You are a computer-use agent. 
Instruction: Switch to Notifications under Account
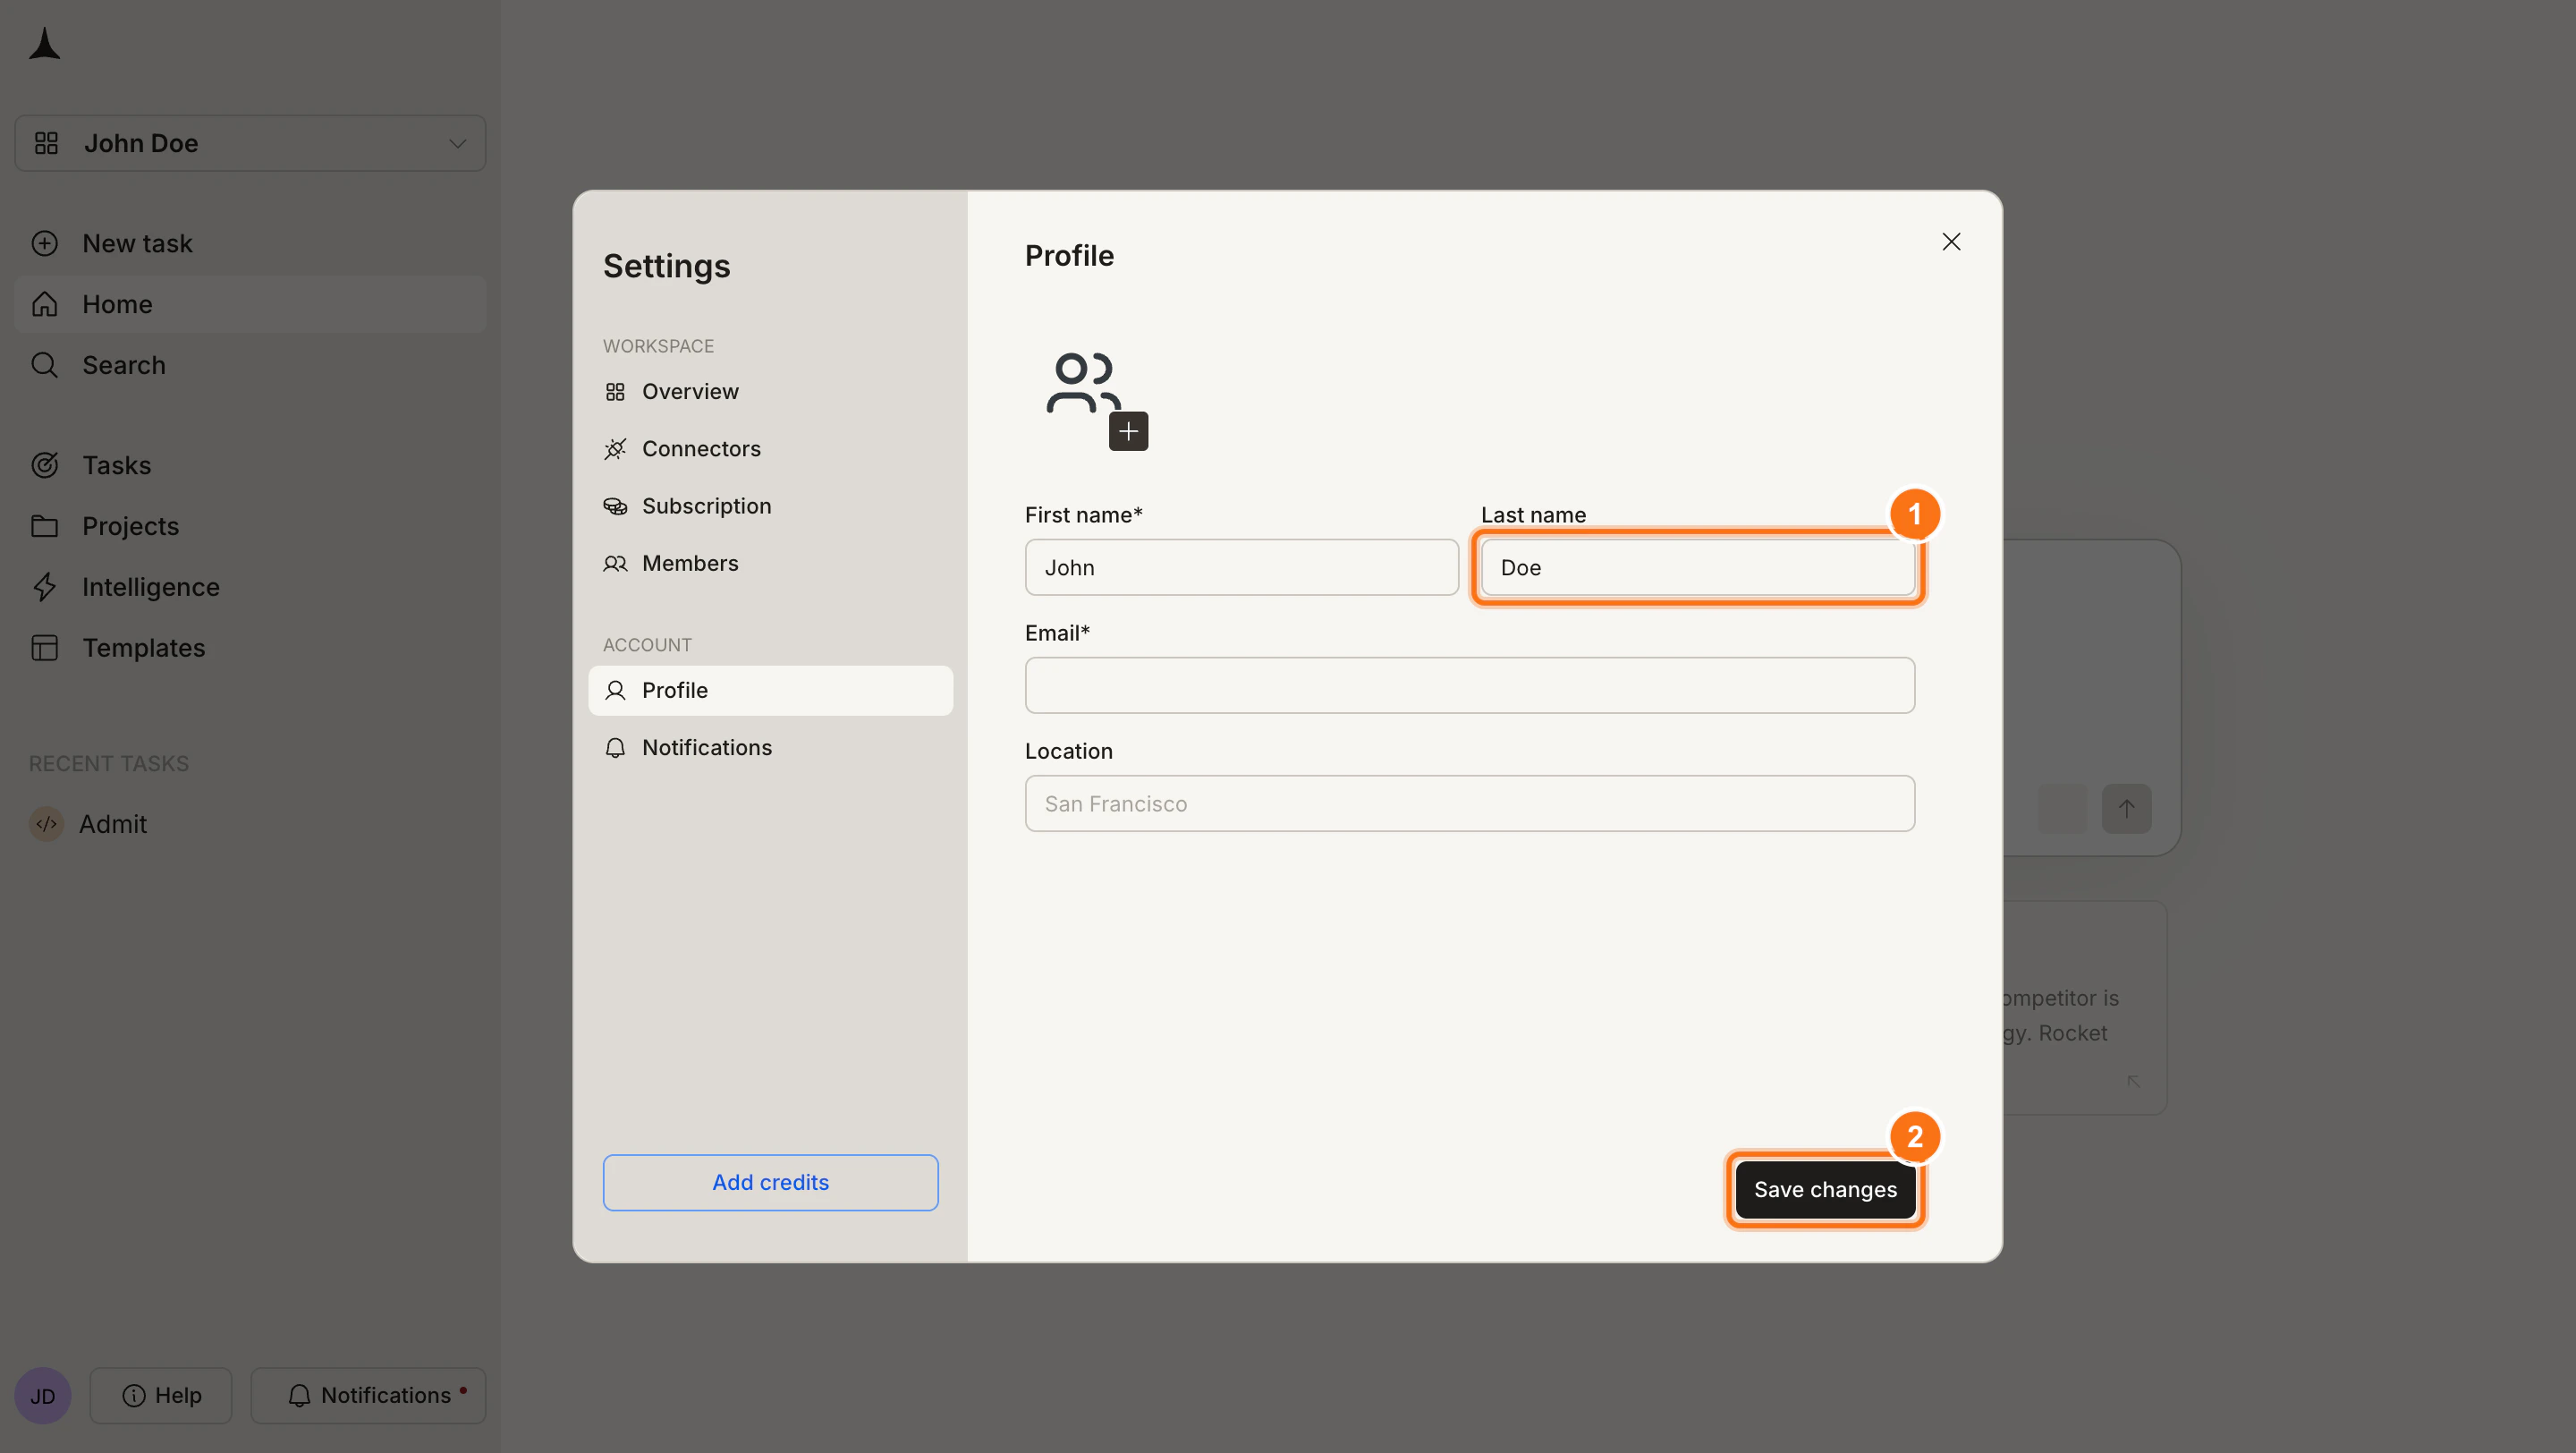tap(706, 747)
